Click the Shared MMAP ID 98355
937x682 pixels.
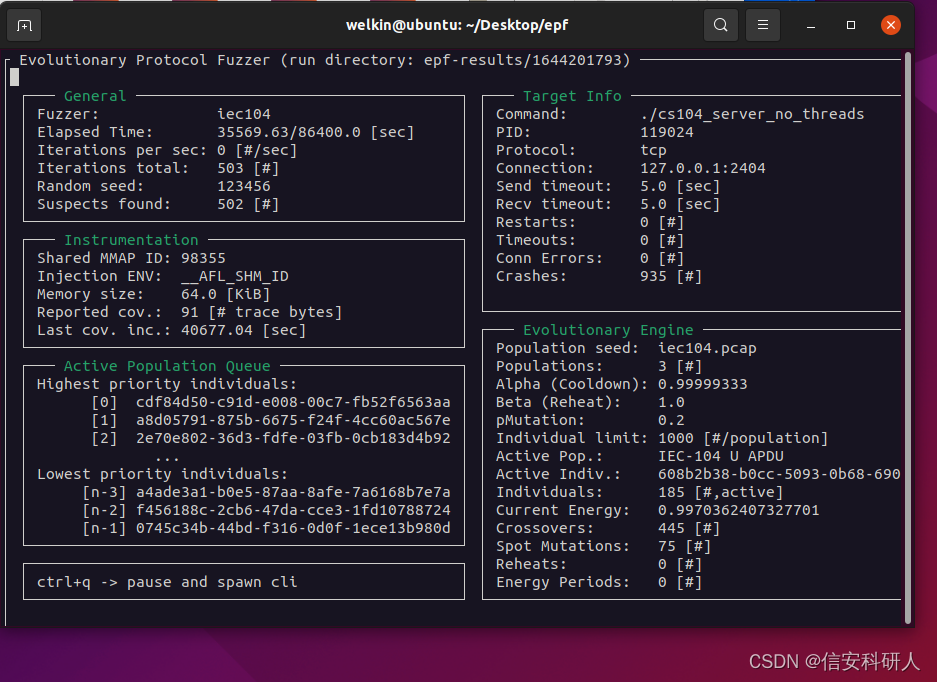(203, 258)
